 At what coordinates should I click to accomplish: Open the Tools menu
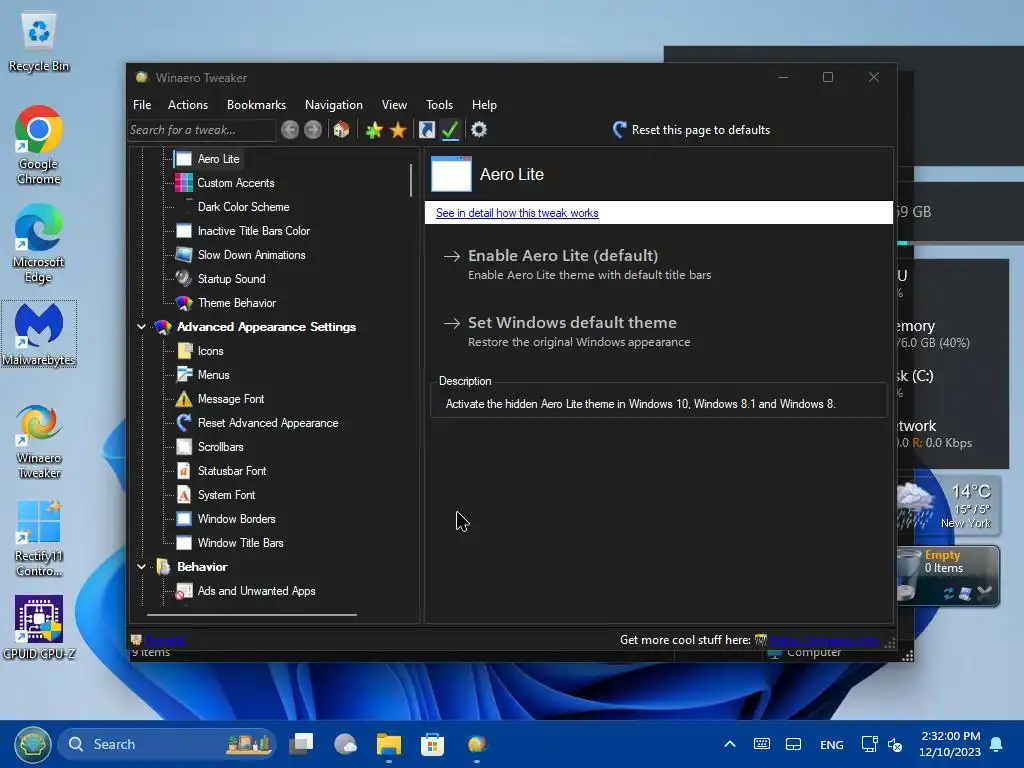tap(439, 104)
